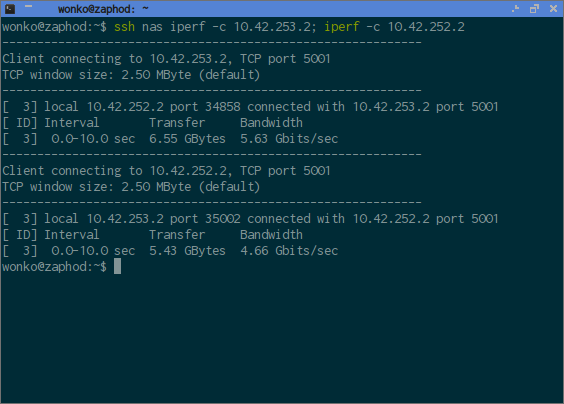Viewport: 564px width, 404px height.
Task: Click the second yellow 'iperf' command word
Action: point(342,27)
